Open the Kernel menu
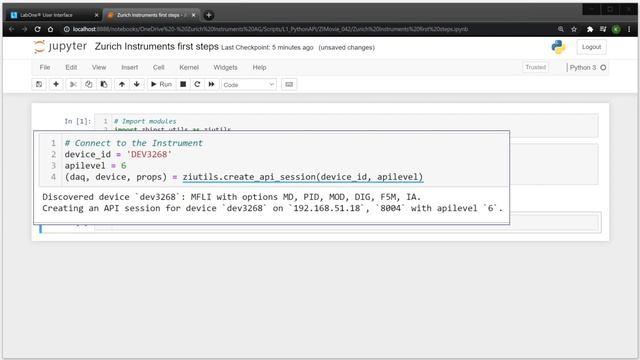Image resolution: width=640 pixels, height=360 pixels. coord(189,67)
